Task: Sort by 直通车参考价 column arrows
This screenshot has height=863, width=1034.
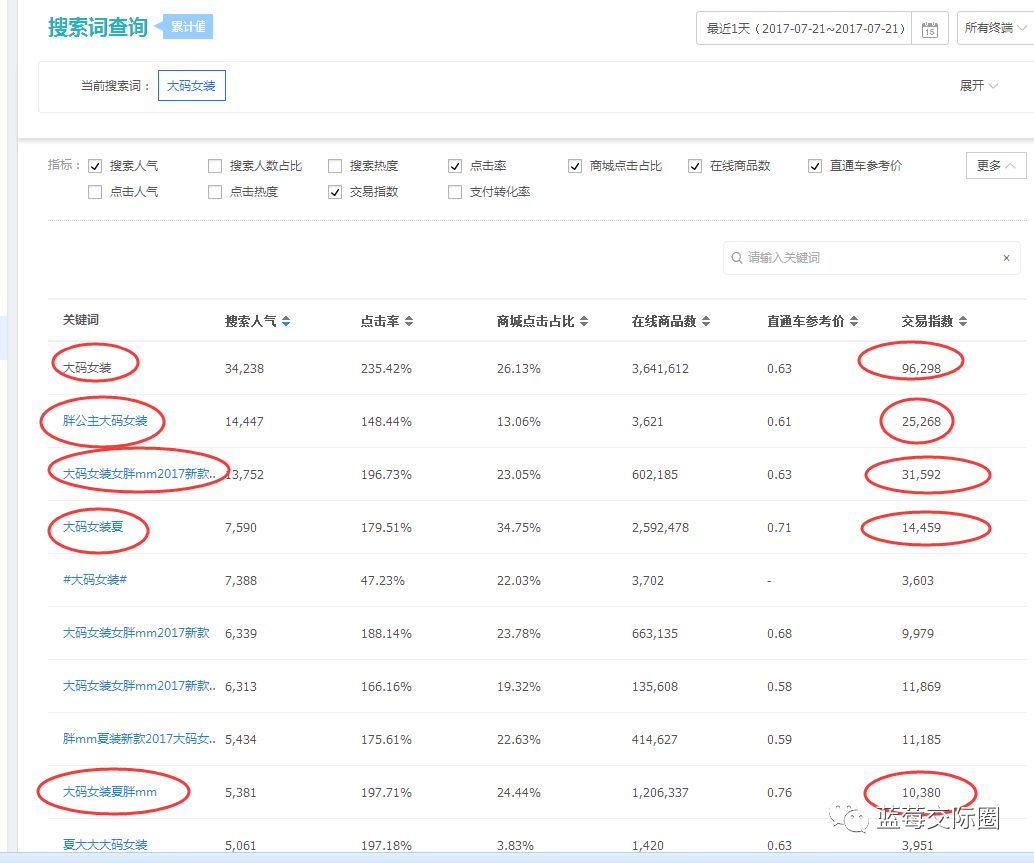Action: click(x=854, y=321)
